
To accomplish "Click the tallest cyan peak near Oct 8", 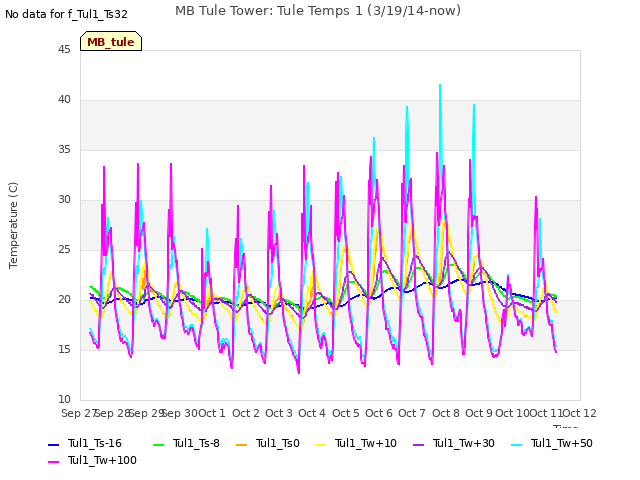I will click(440, 85).
